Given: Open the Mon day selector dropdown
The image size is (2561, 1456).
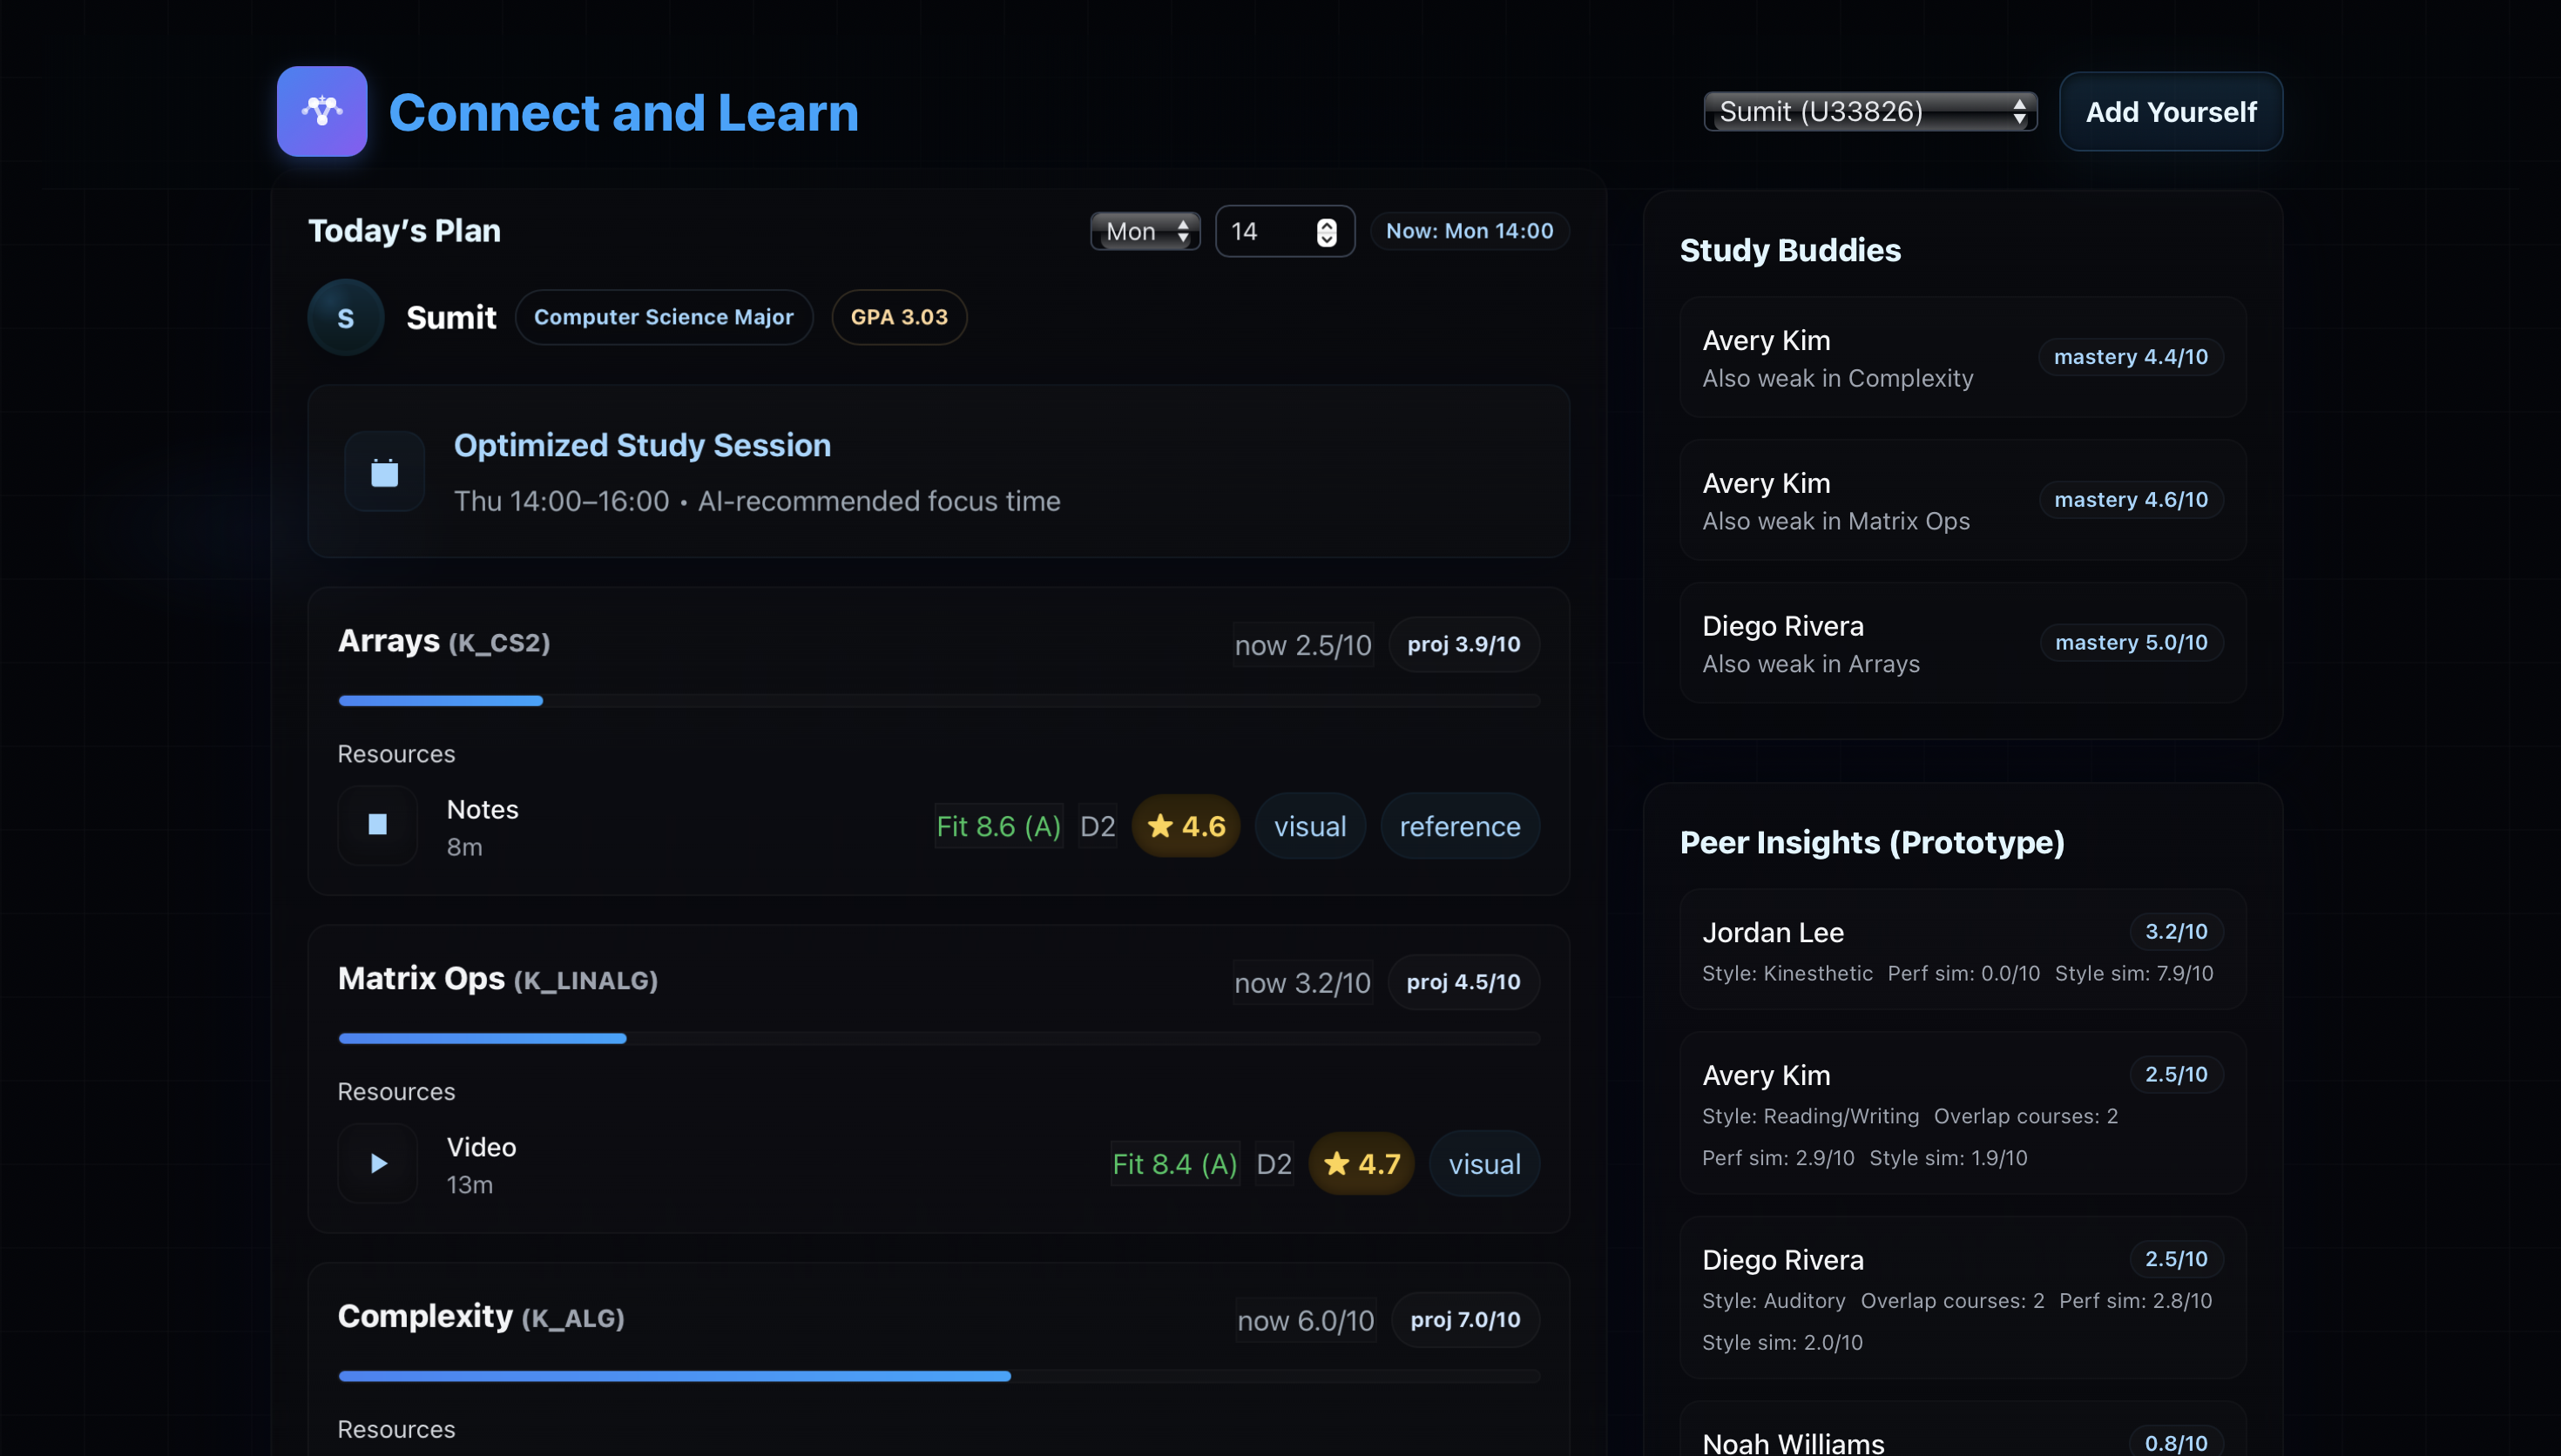Looking at the screenshot, I should pyautogui.click(x=1145, y=232).
